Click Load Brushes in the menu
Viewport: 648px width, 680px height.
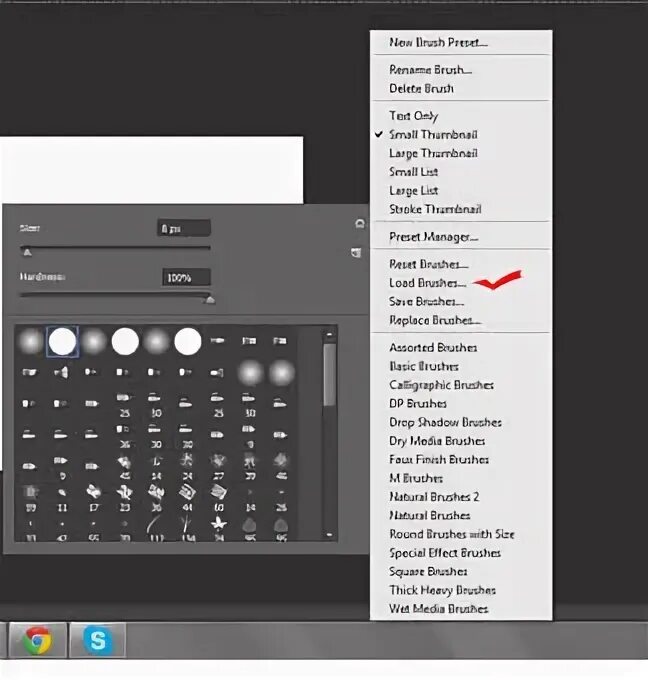pyautogui.click(x=427, y=283)
